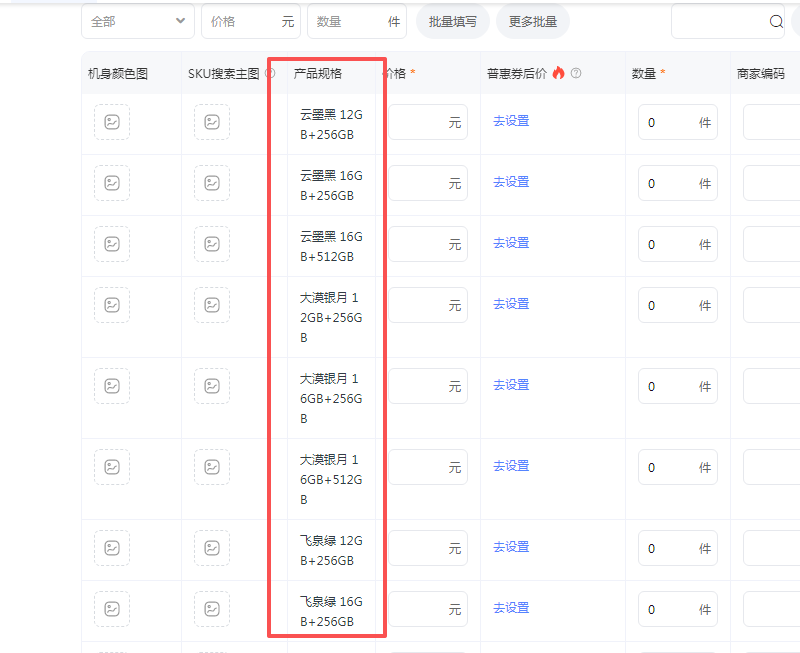Image resolution: width=800 pixels, height=653 pixels.
Task: Upload body color image for 云墨黑 12GB+256GB
Action: [x=112, y=122]
